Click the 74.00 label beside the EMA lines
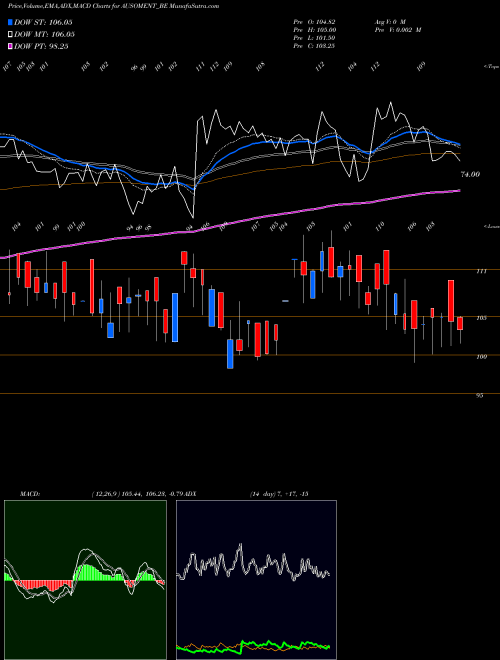500x660 pixels. pyautogui.click(x=470, y=174)
